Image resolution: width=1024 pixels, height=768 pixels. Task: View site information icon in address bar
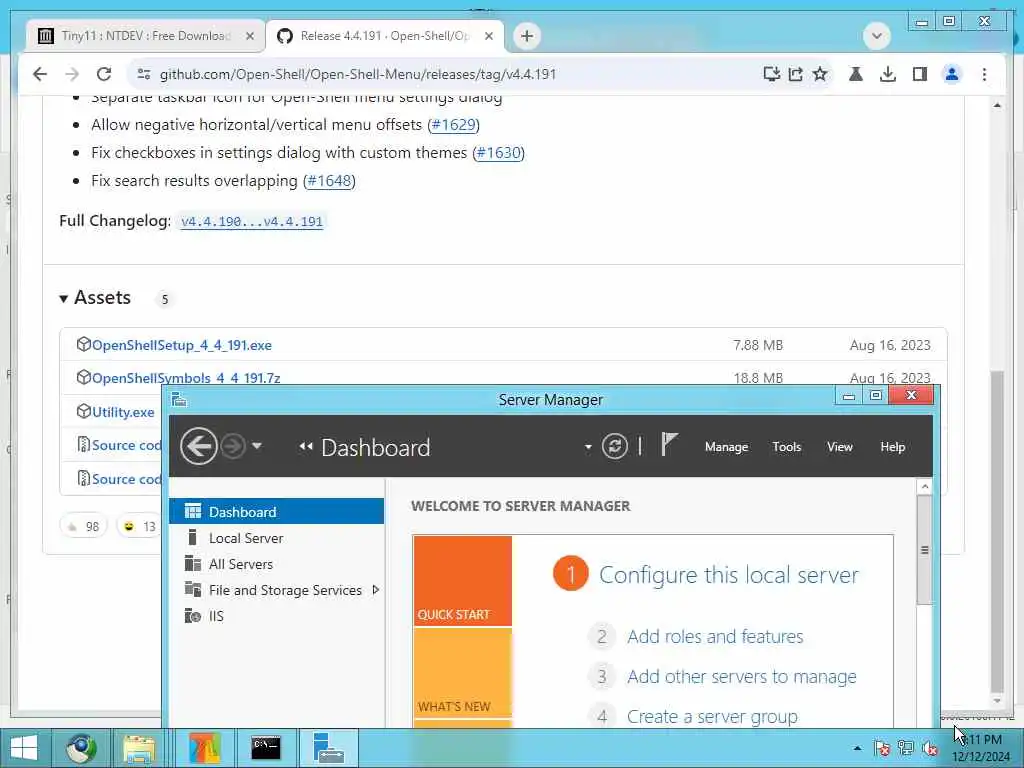(x=144, y=74)
